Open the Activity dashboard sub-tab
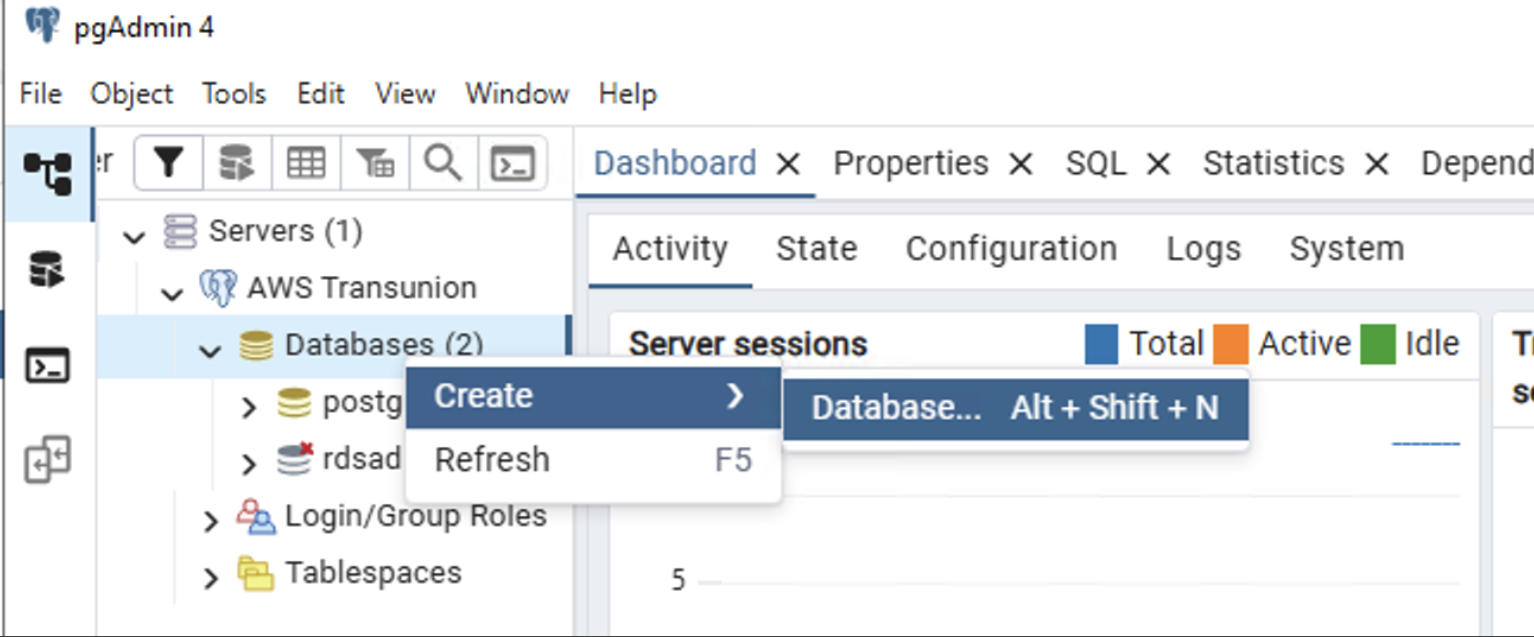This screenshot has height=637, width=1534. (x=670, y=248)
